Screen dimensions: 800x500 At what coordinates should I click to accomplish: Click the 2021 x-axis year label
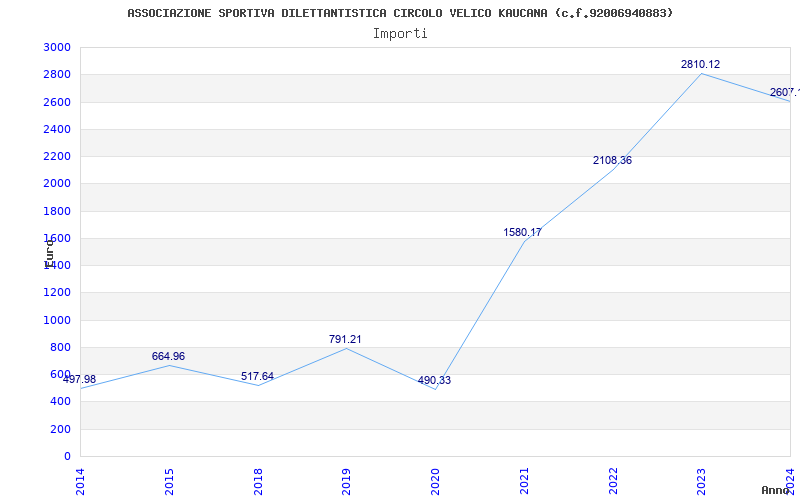[x=524, y=482]
